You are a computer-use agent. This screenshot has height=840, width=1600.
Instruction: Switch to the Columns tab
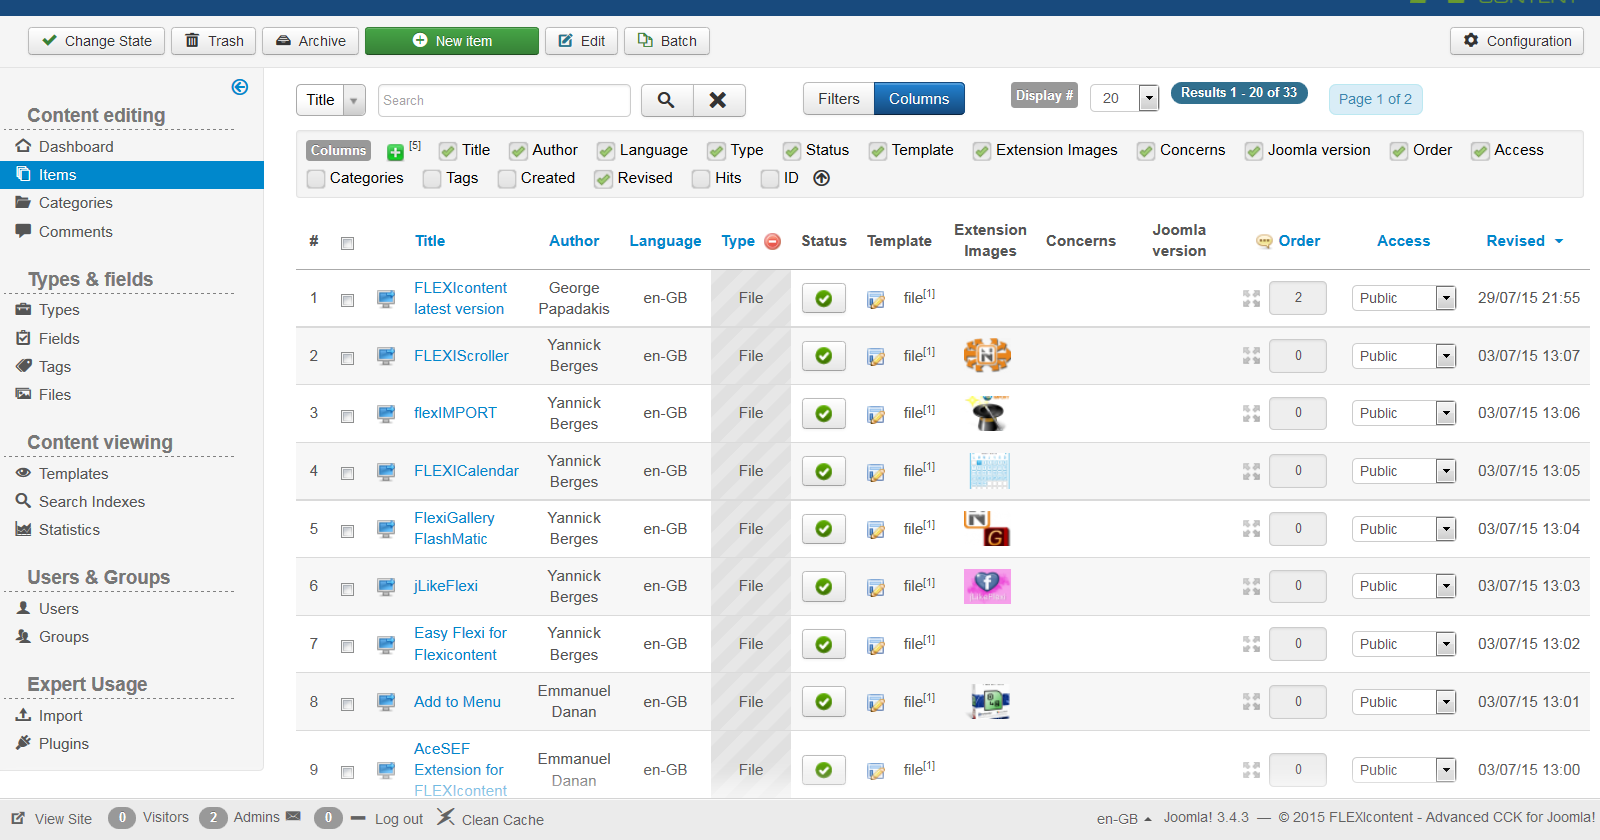click(919, 99)
